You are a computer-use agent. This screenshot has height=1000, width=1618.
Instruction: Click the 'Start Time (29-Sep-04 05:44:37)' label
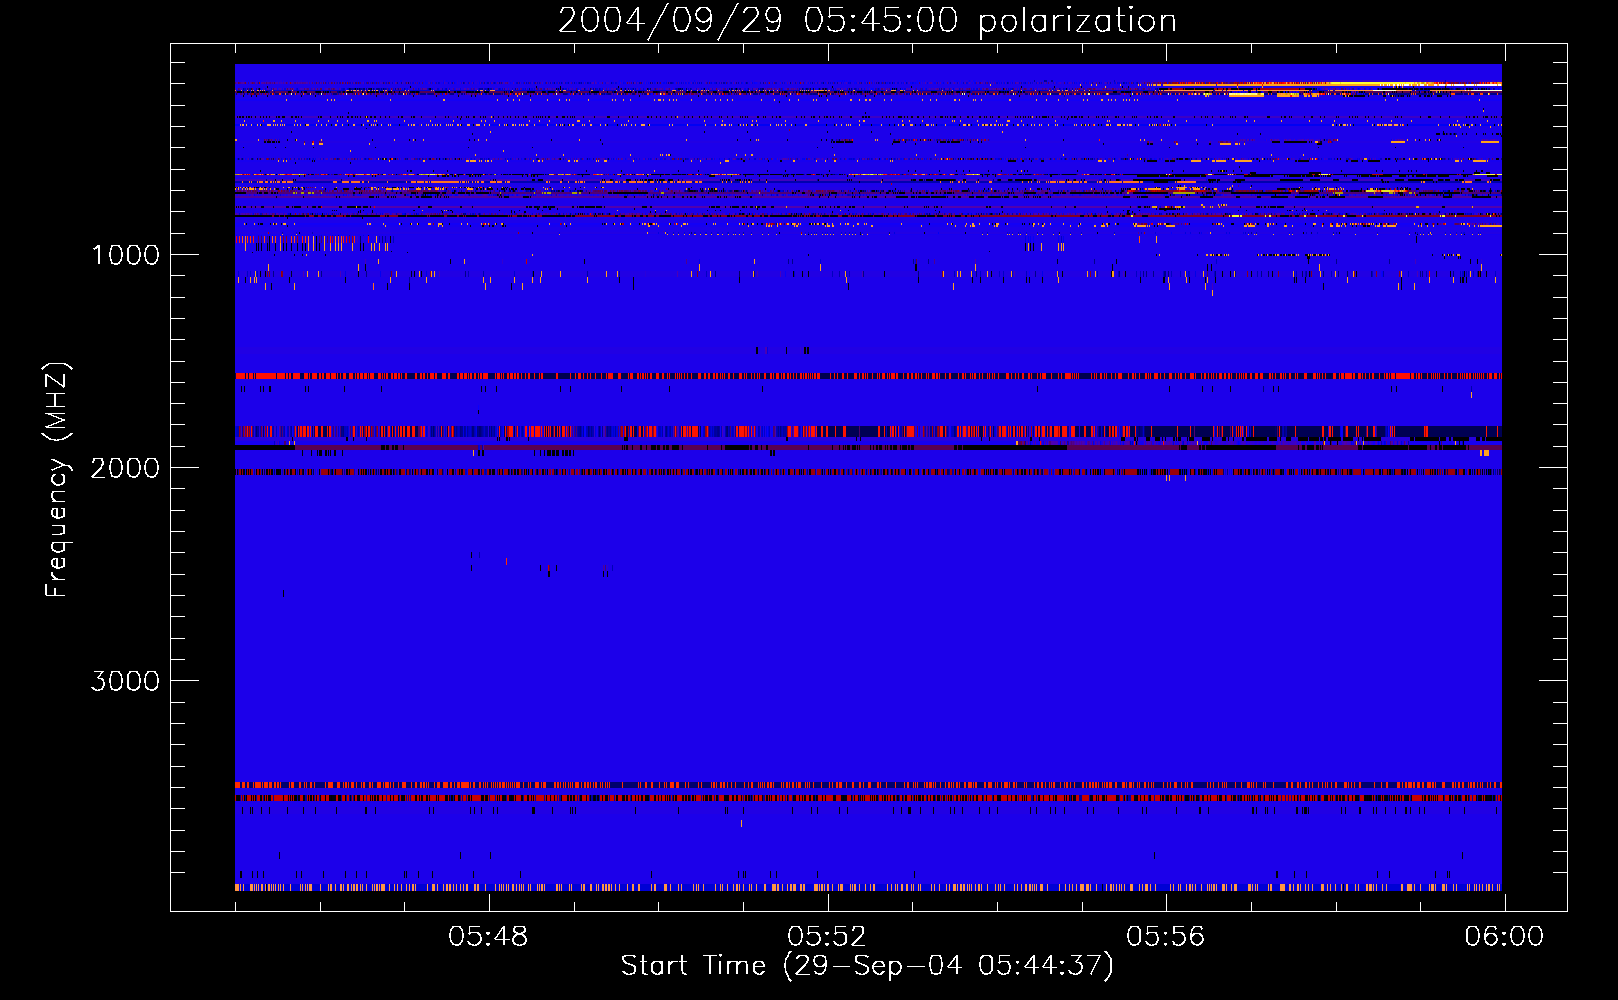click(867, 966)
